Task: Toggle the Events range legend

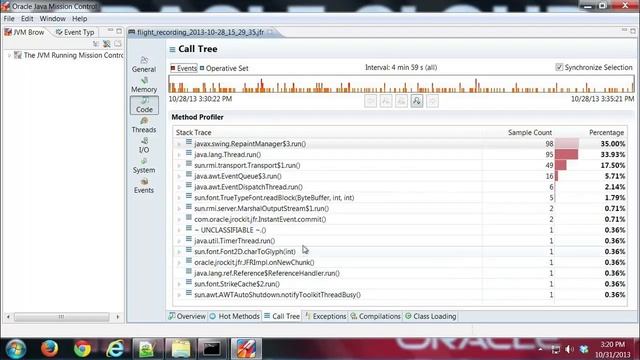Action: tap(184, 68)
